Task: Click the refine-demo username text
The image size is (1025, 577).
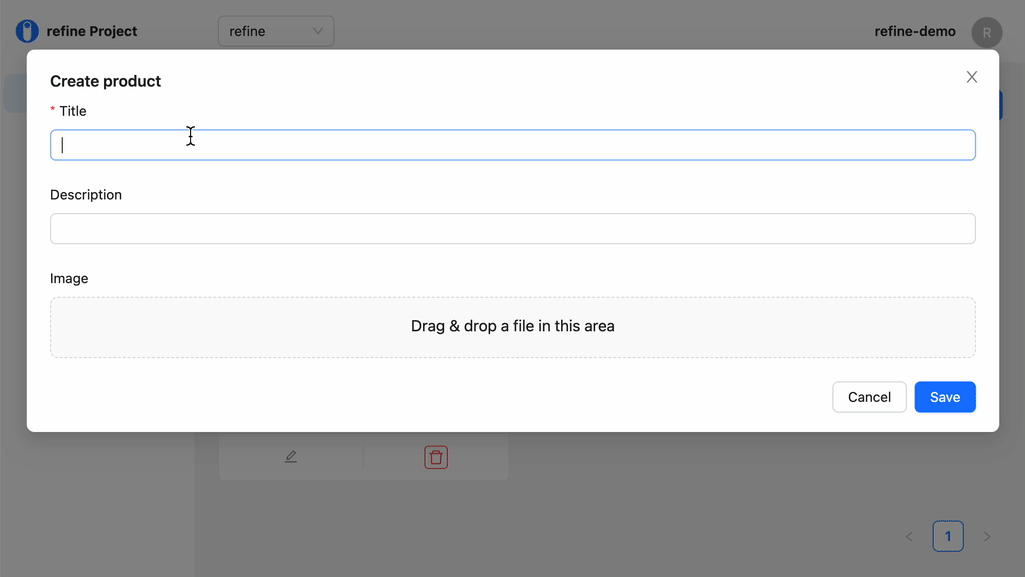Action: 915,31
